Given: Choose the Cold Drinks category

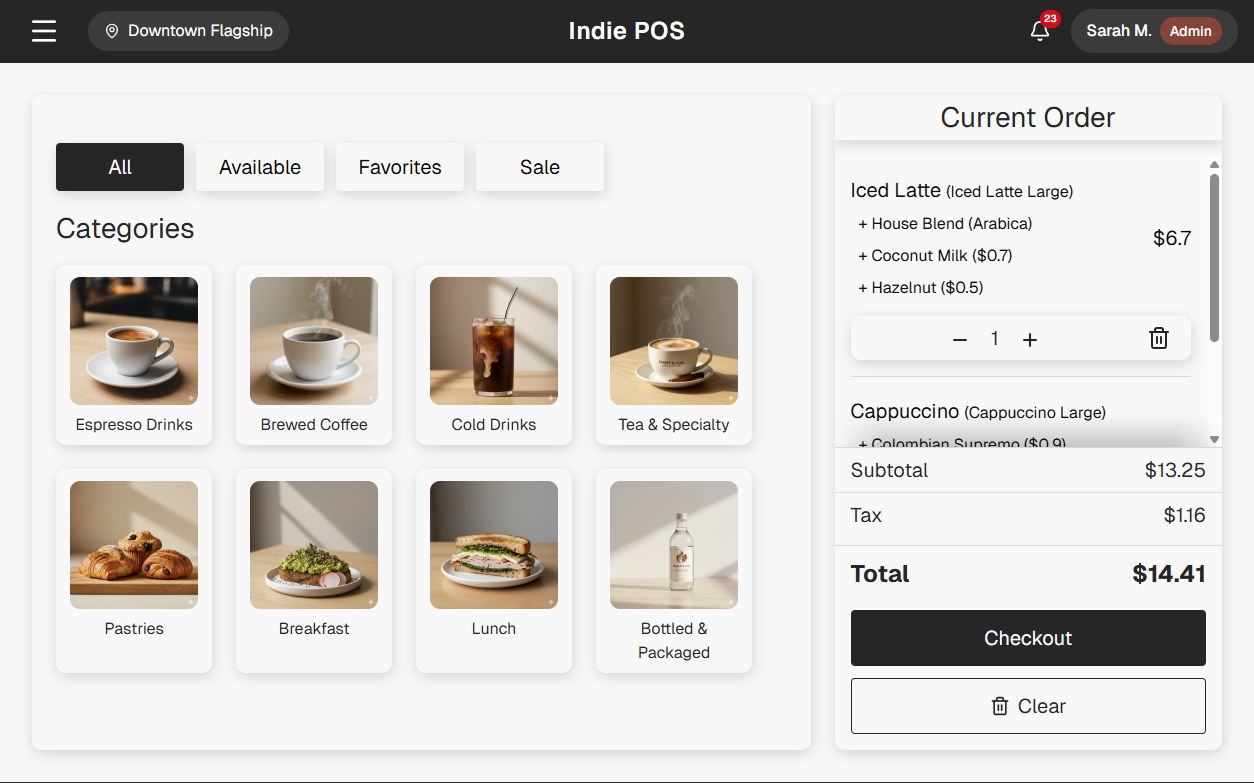Looking at the screenshot, I should coord(494,355).
